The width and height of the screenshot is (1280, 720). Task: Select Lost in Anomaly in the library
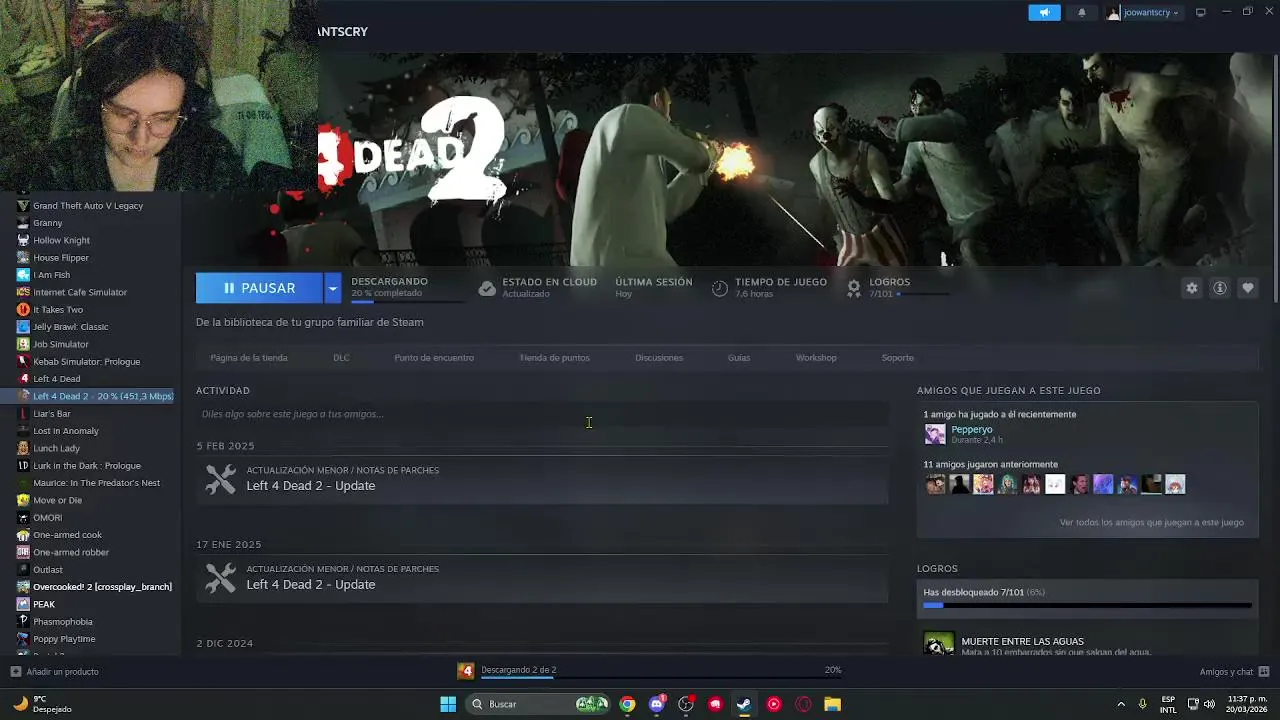[66, 431]
